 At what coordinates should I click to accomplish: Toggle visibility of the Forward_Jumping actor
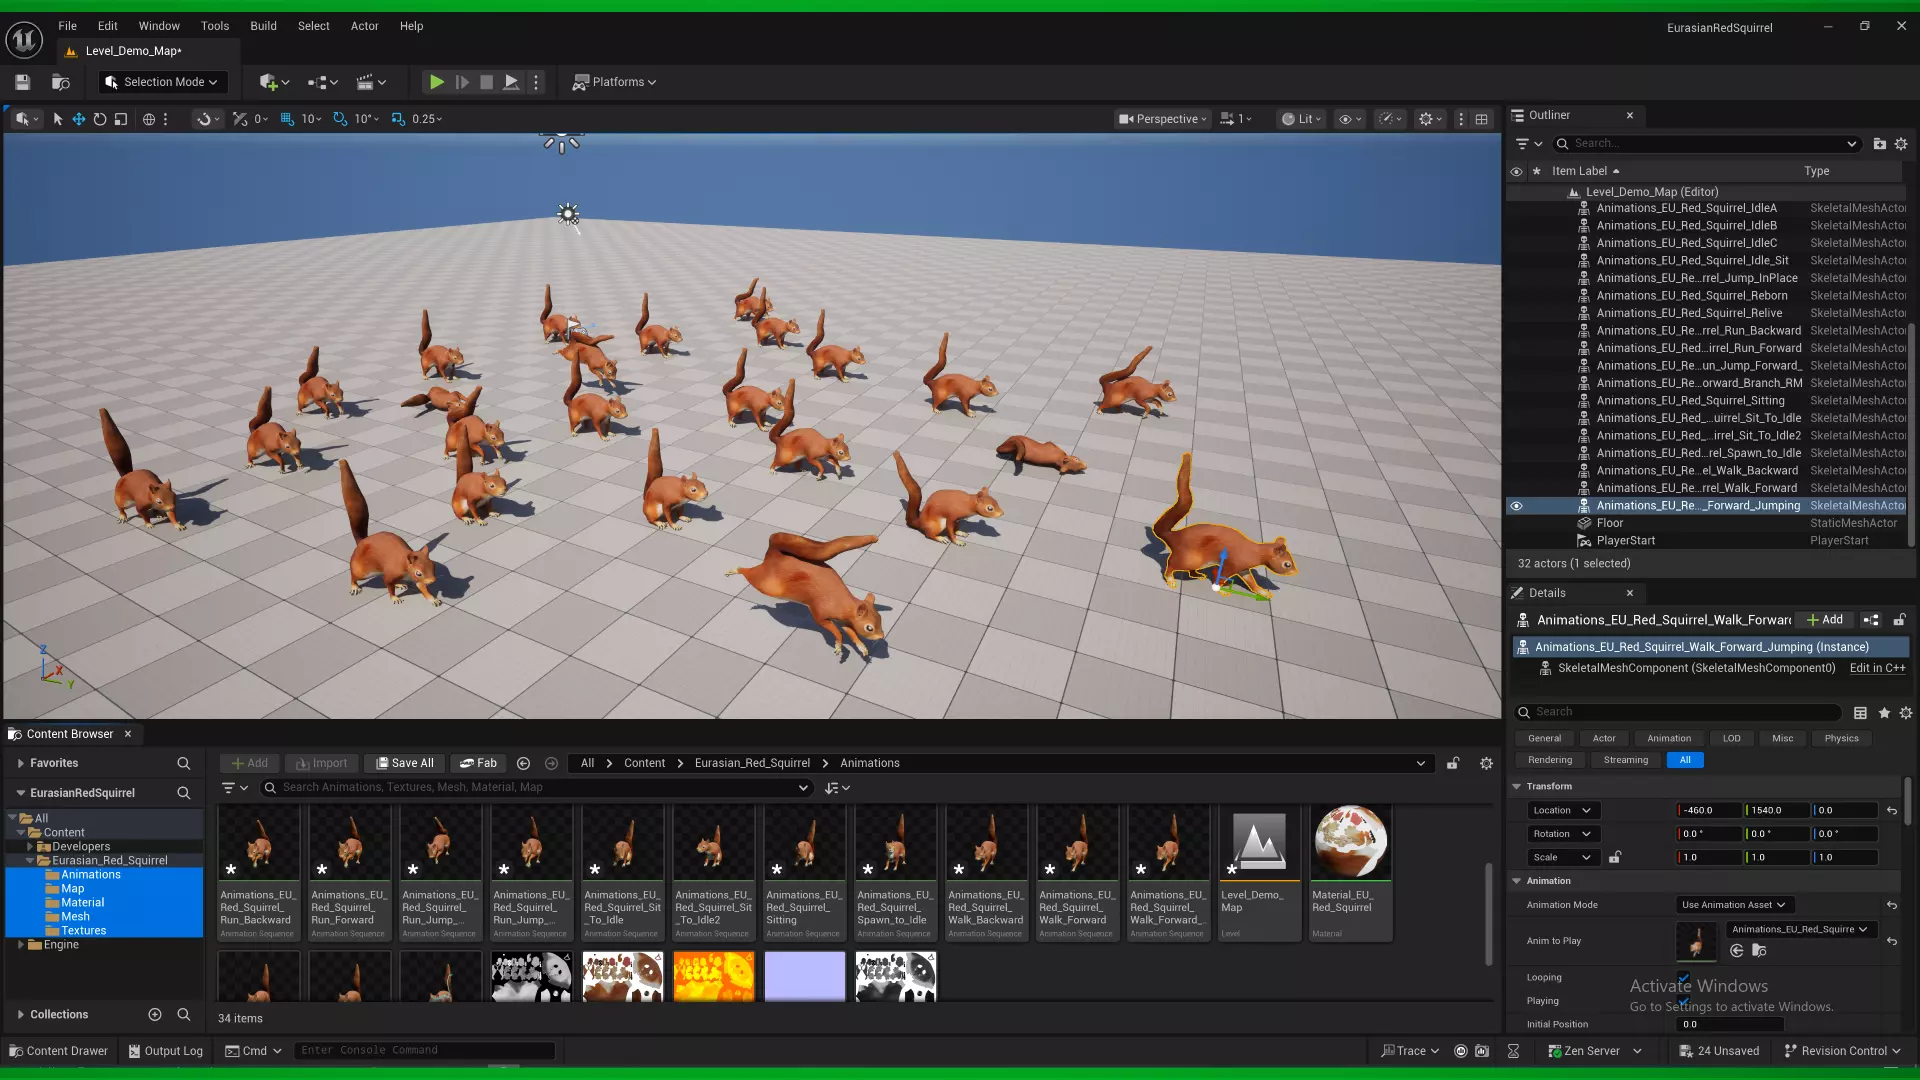[x=1516, y=506]
